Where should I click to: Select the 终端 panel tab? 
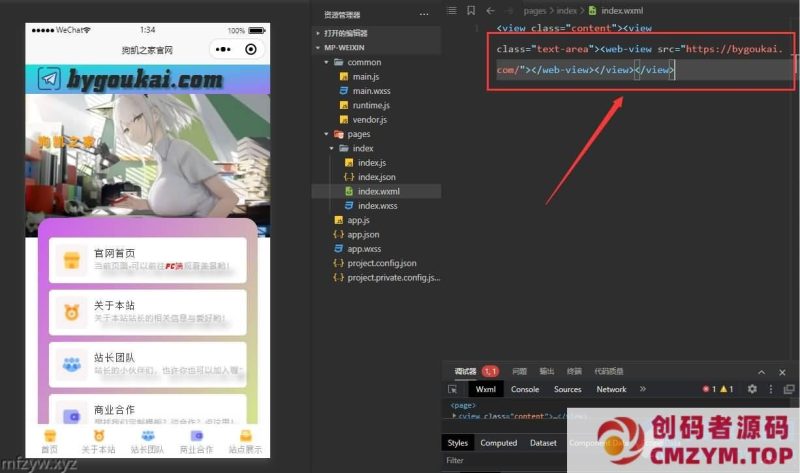click(x=574, y=371)
